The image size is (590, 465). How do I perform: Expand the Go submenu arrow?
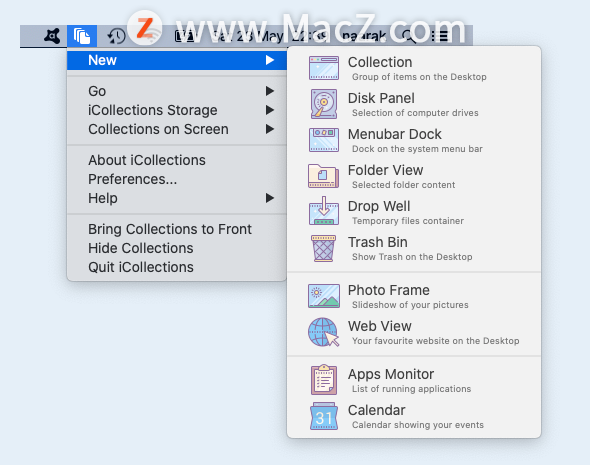269,91
